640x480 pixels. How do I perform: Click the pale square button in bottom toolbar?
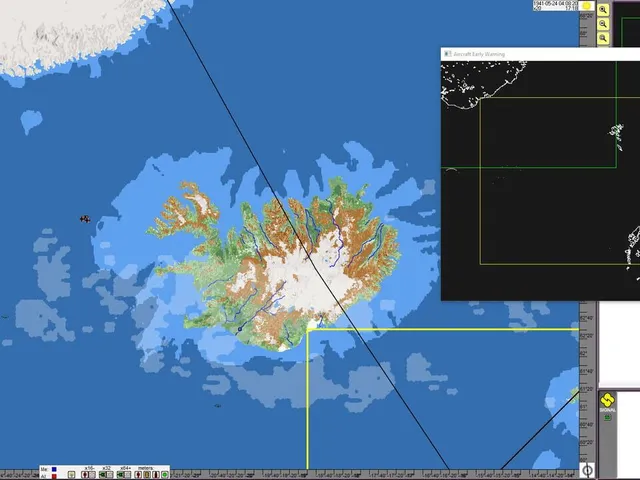coord(71,475)
